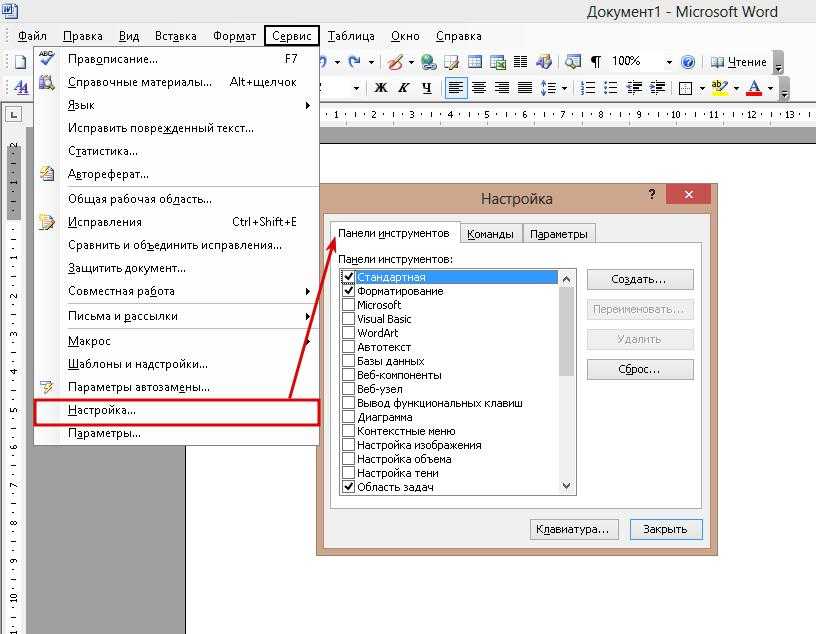Click the Columns icon
Image resolution: width=816 pixels, height=634 pixels.
point(520,62)
